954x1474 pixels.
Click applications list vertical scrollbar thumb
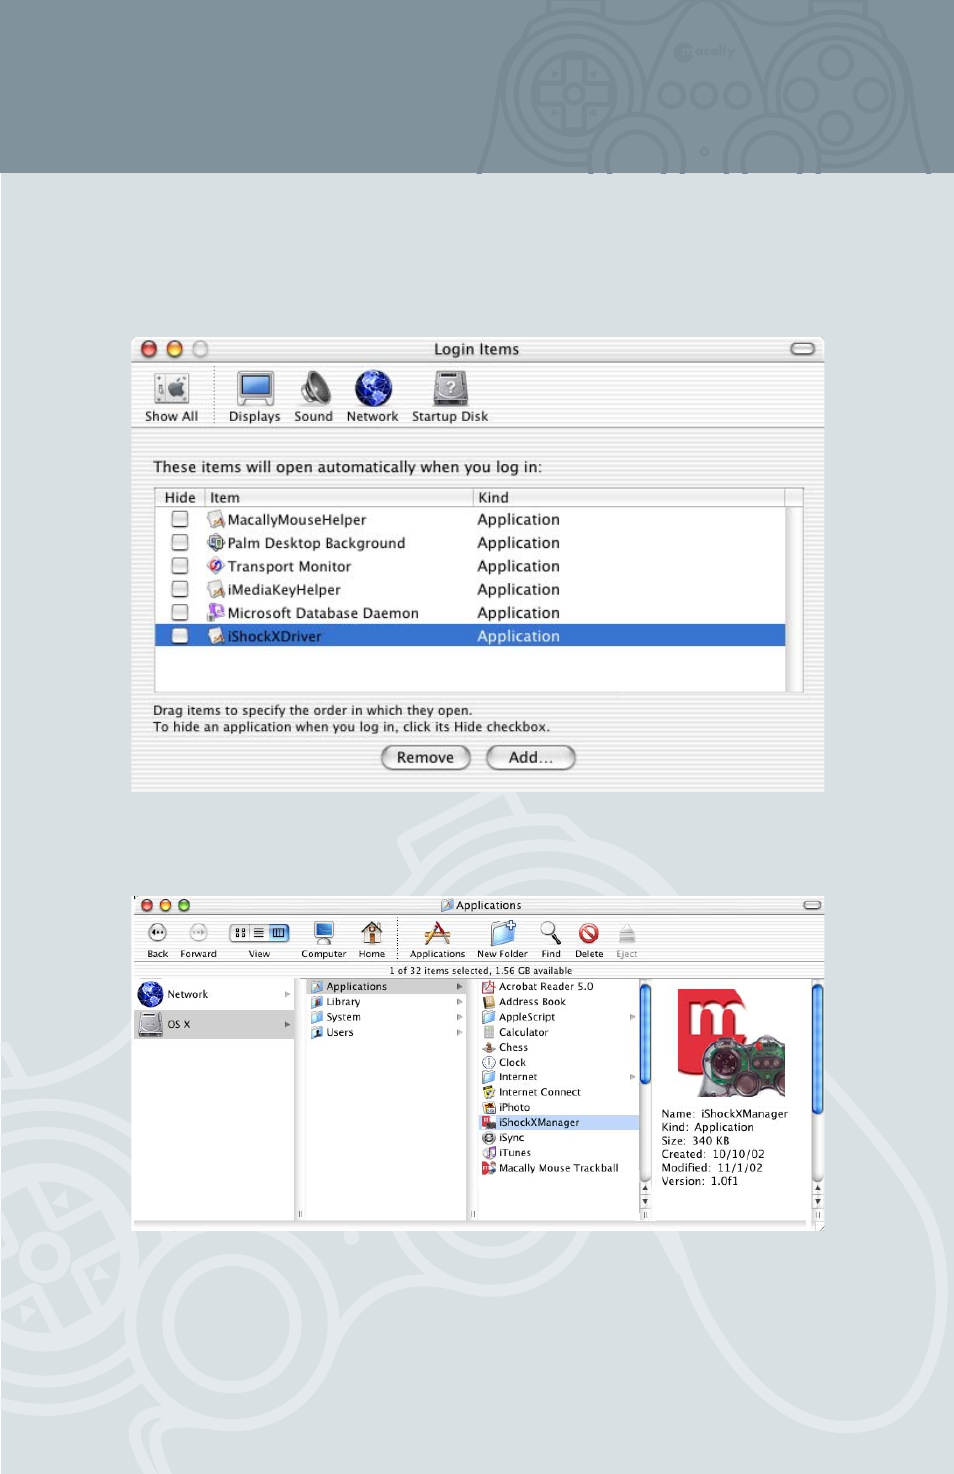pyautogui.click(x=645, y=1035)
